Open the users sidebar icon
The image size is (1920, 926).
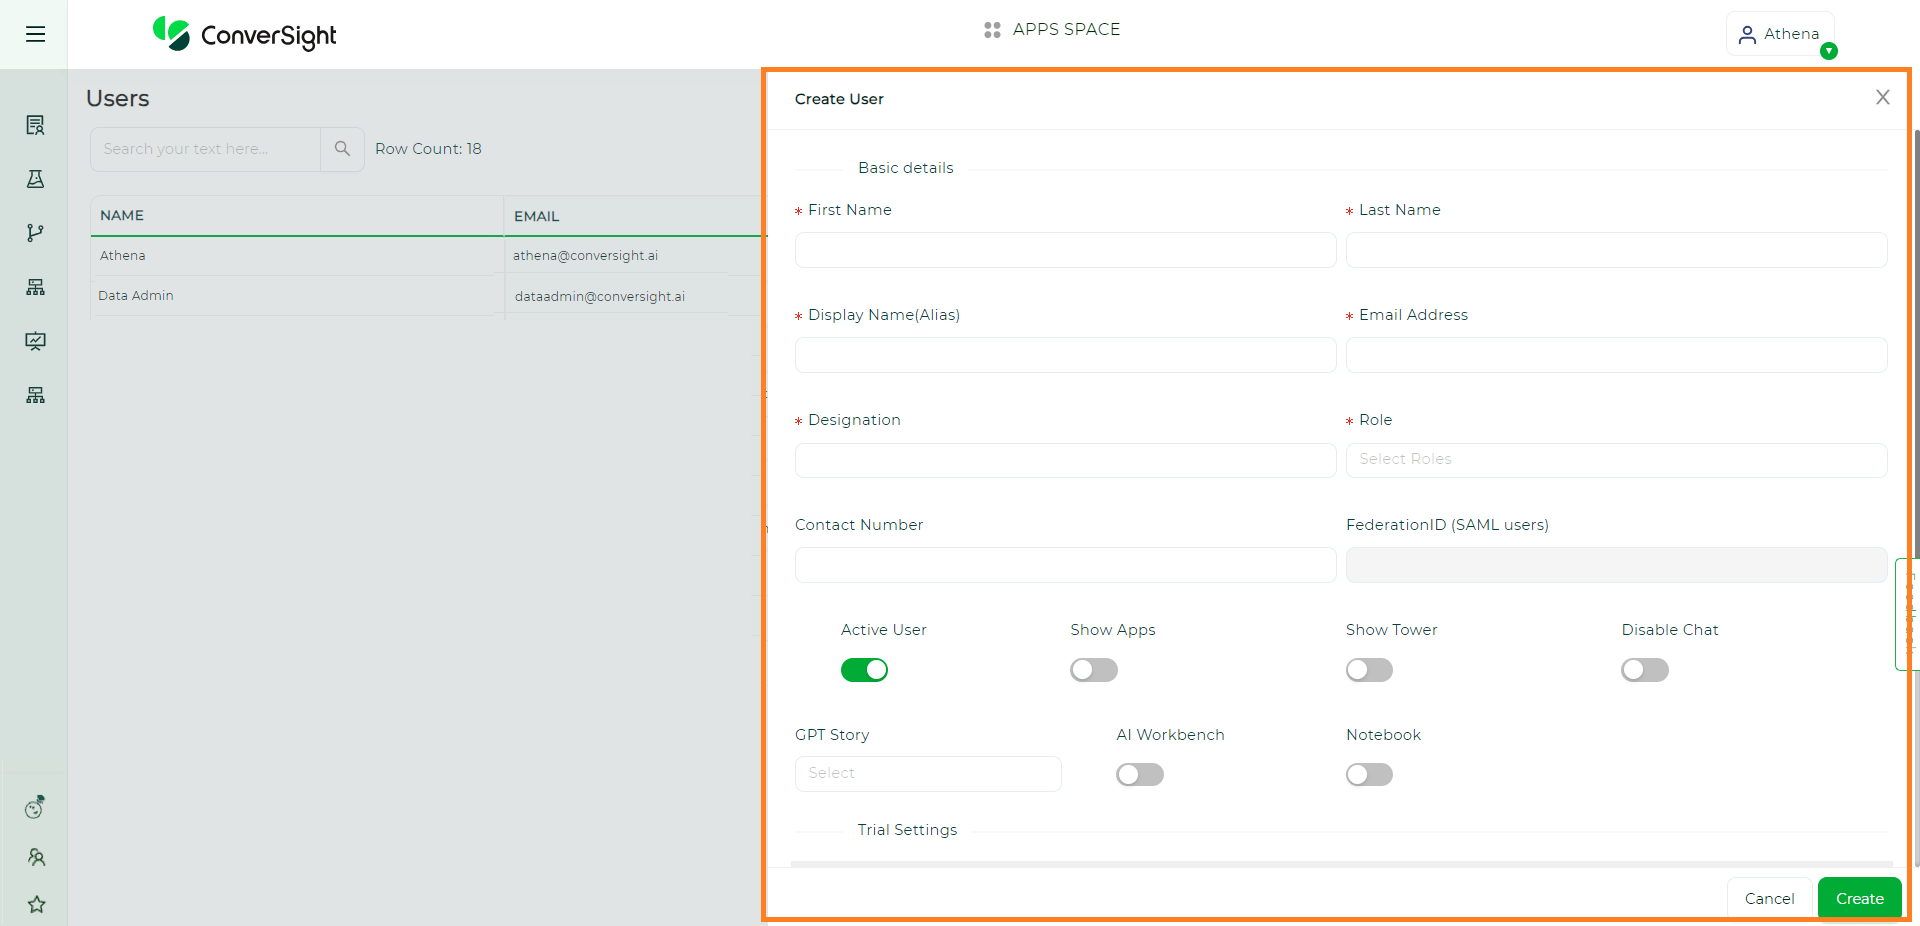[x=36, y=857]
